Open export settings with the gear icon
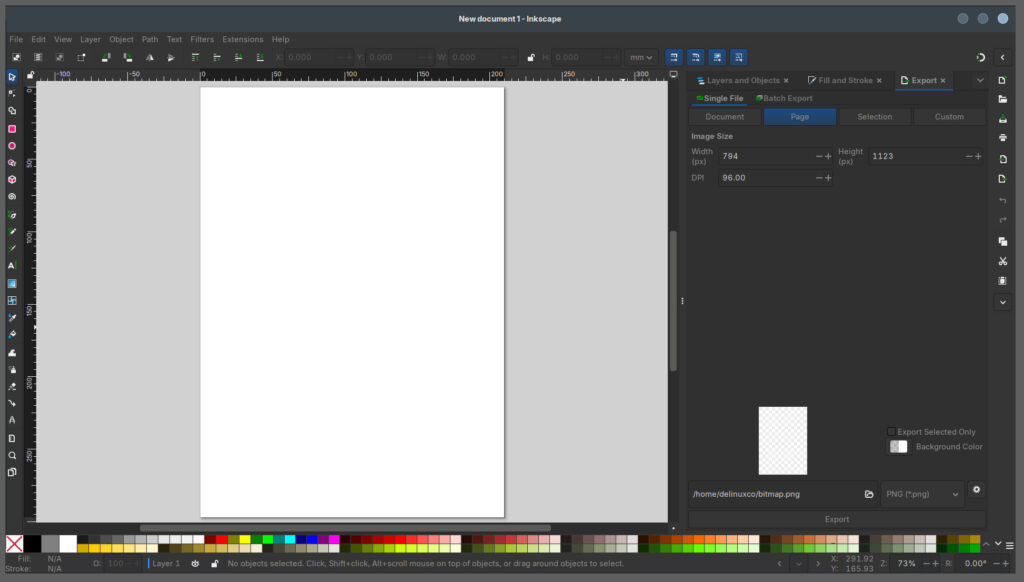The image size is (1024, 582). (x=976, y=491)
